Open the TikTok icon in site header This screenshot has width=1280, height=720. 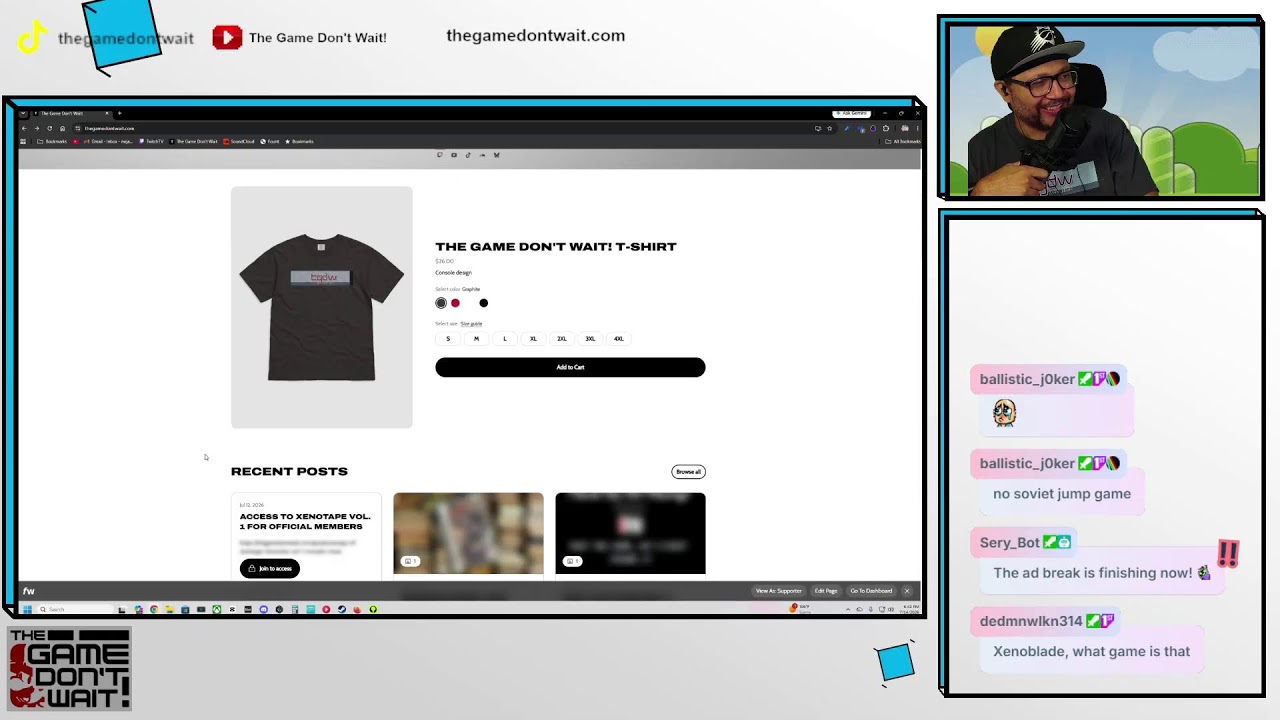[x=468, y=155]
